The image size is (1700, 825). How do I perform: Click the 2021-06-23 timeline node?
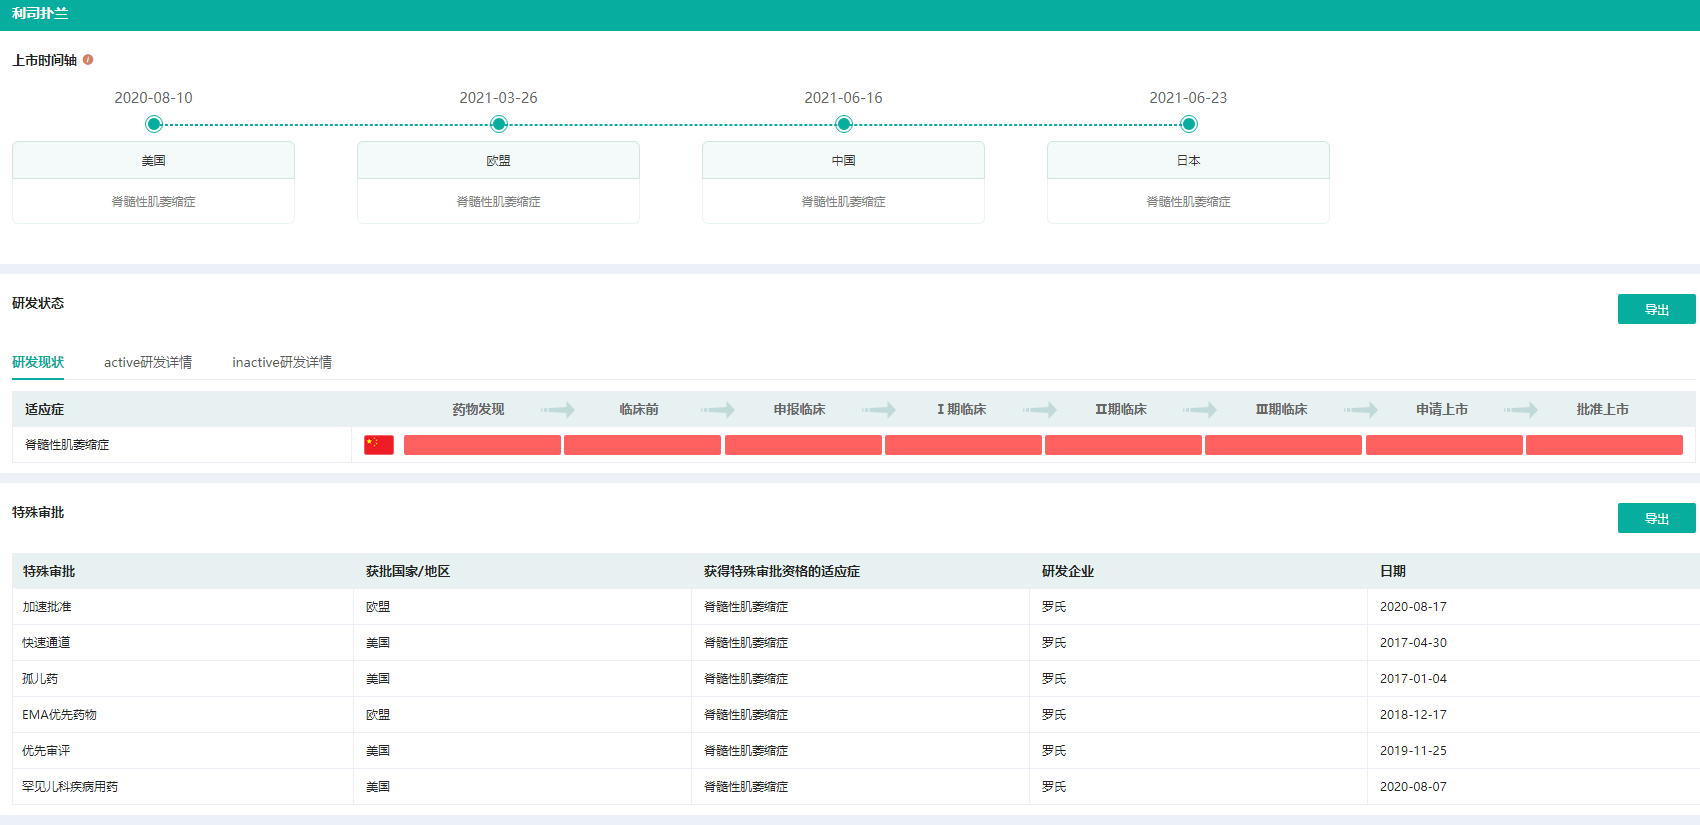[1188, 124]
